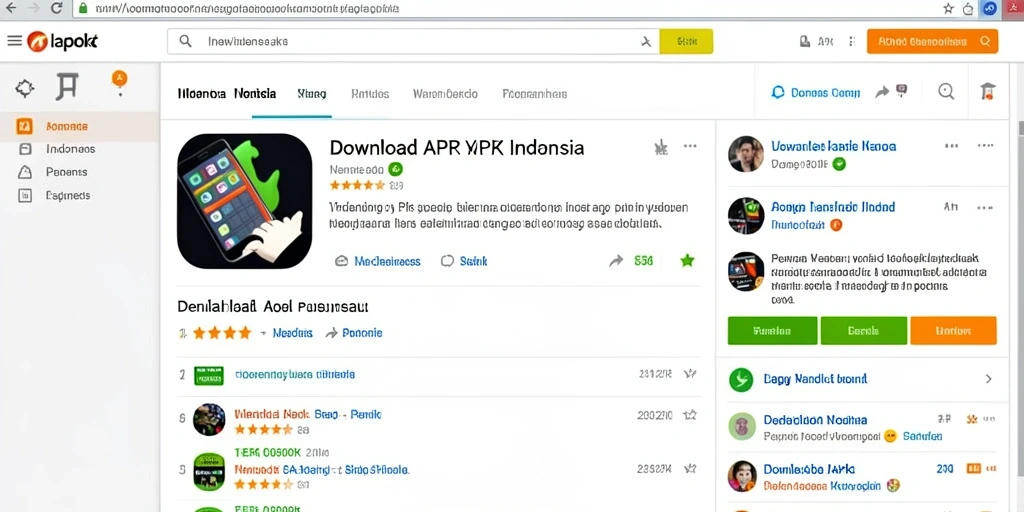Reload the page

click(x=57, y=8)
